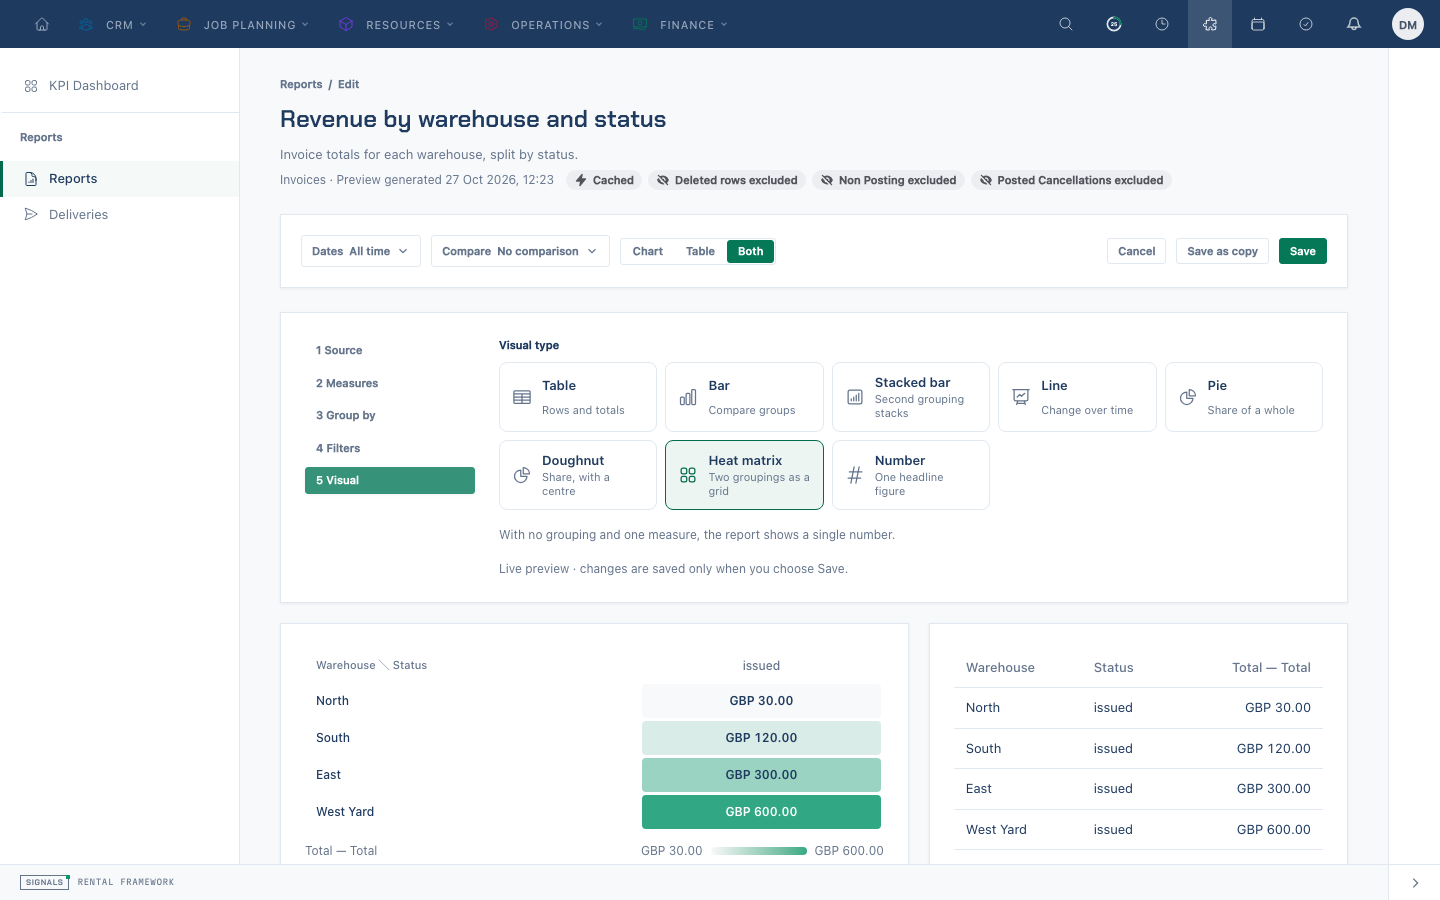Click the highlighted puzzle piece icon
1440x900 pixels.
click(1210, 24)
